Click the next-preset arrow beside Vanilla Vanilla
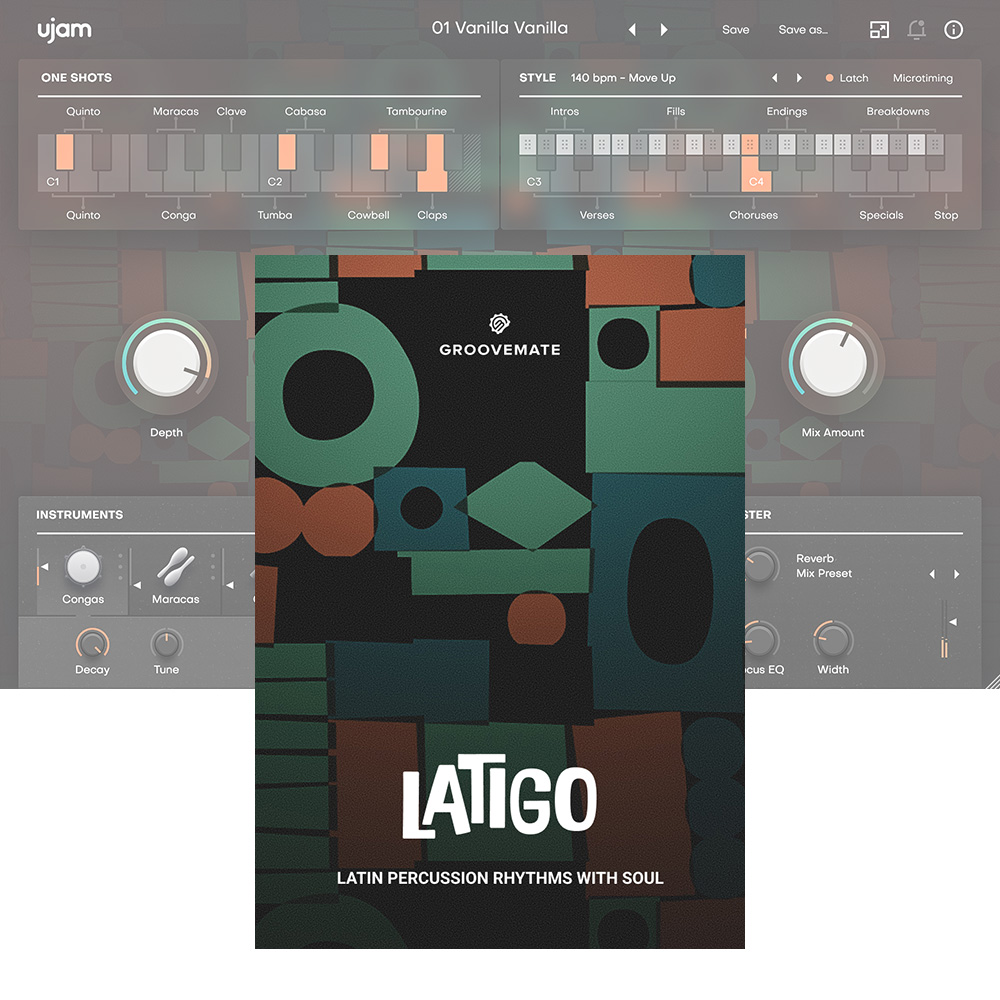This screenshot has width=1000, height=1000. pos(663,30)
